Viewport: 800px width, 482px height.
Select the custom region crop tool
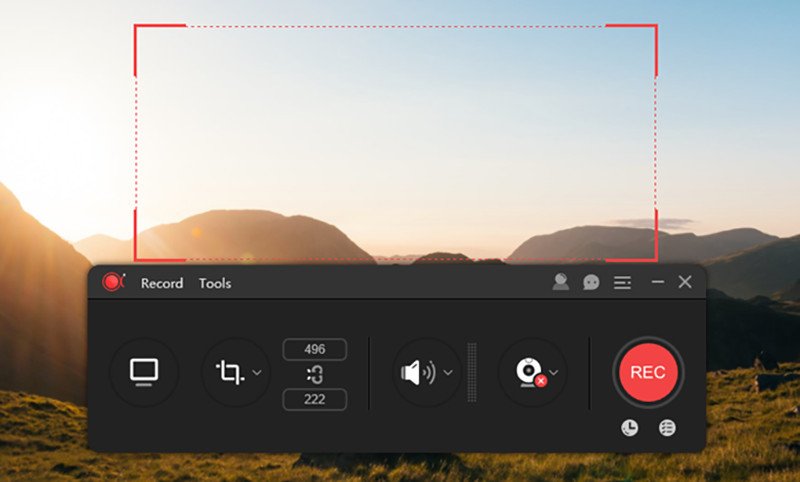(x=229, y=372)
